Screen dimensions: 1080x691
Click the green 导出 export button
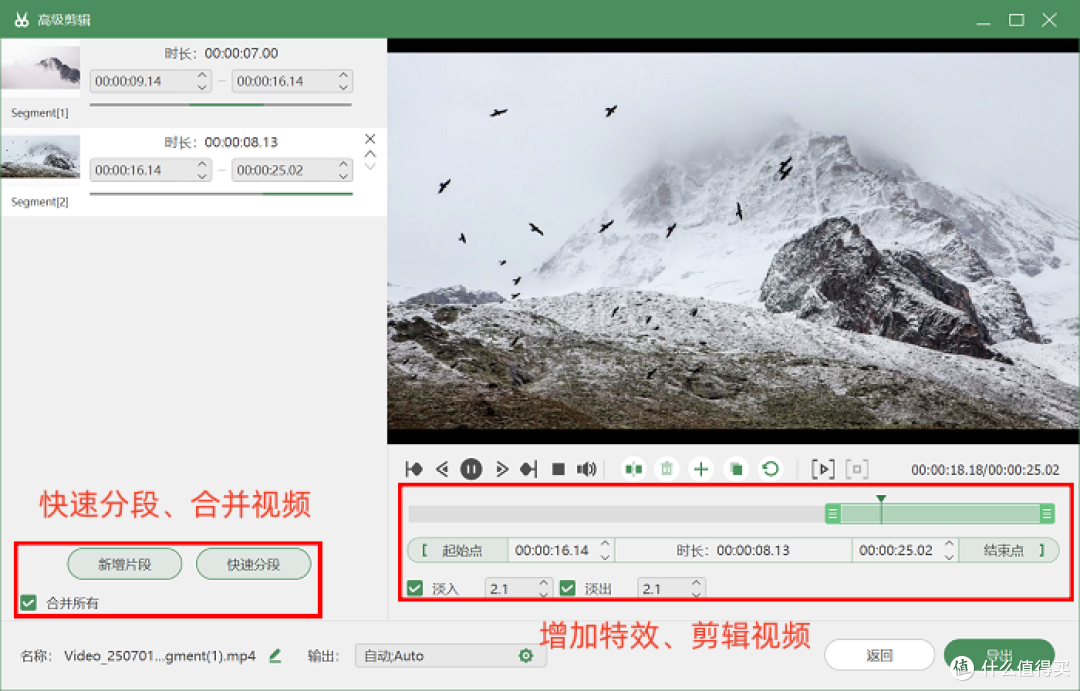point(999,655)
